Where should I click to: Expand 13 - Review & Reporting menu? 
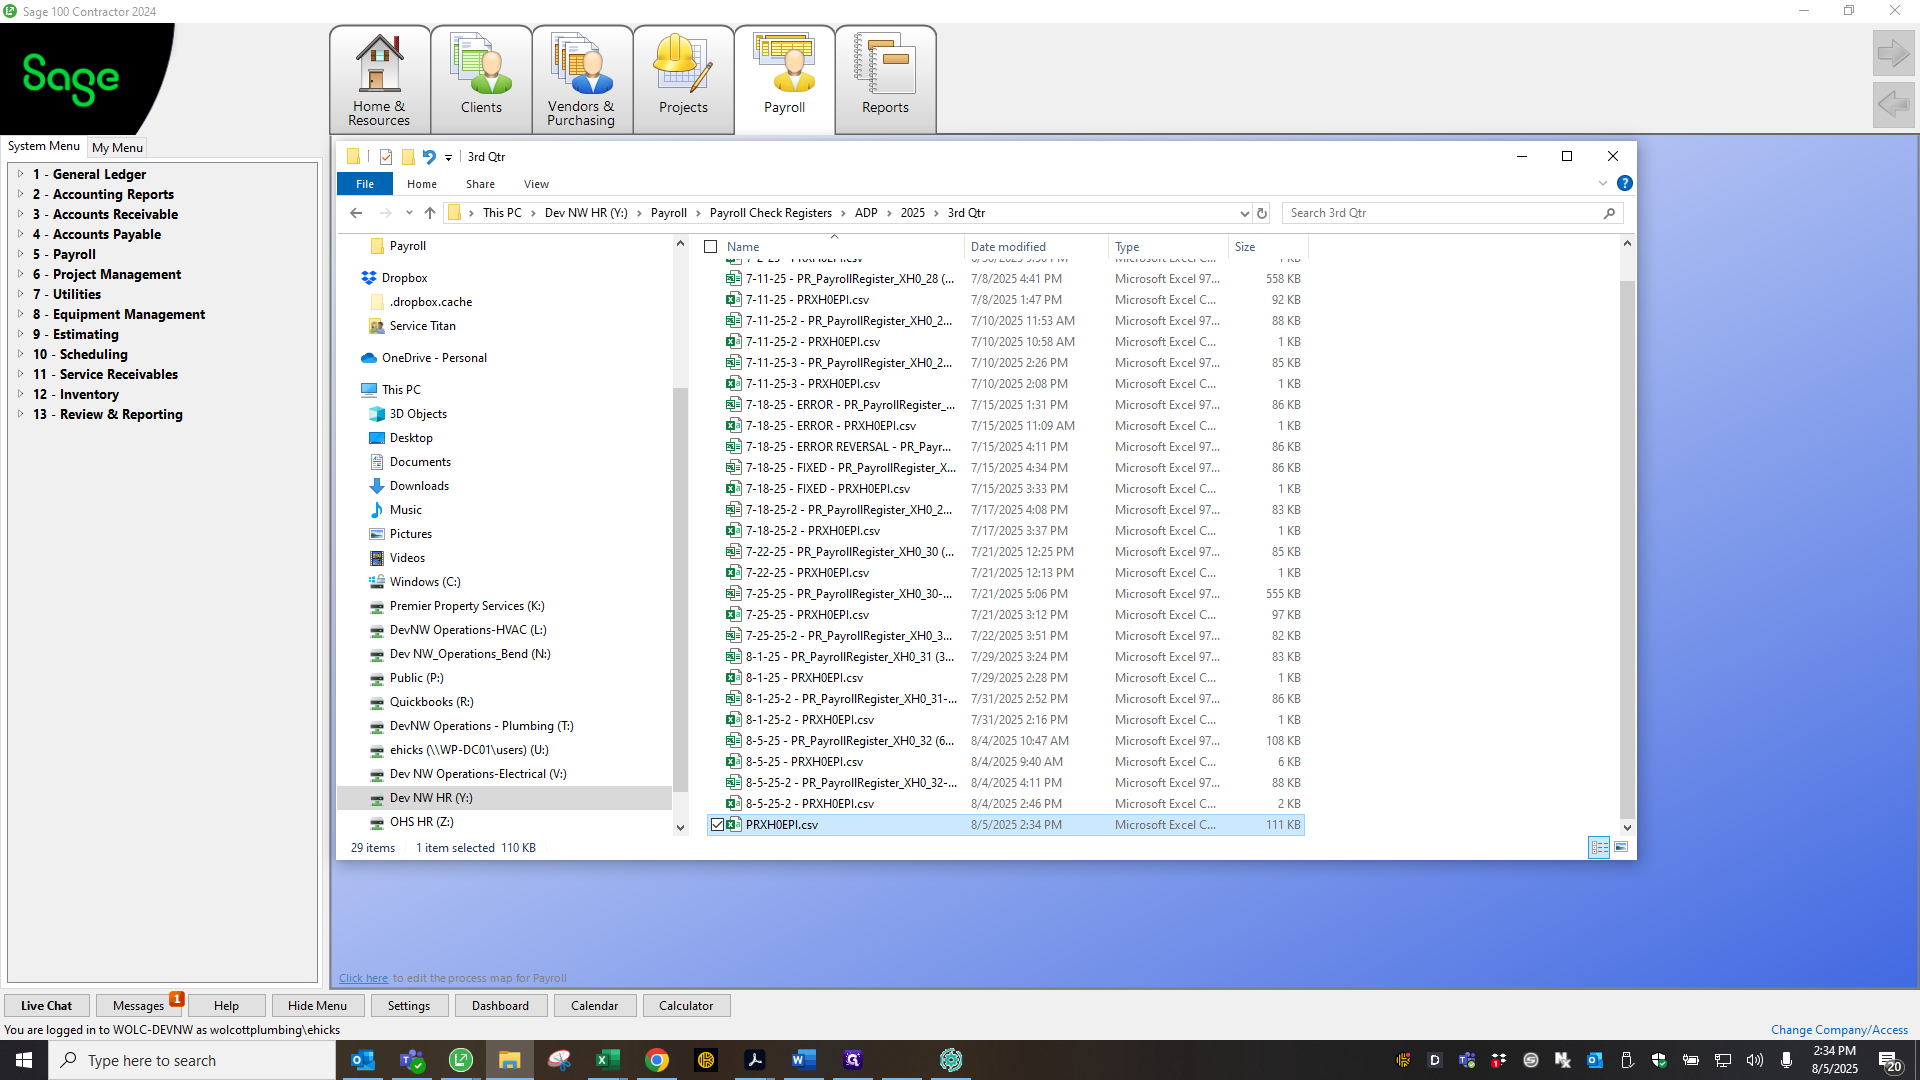point(20,414)
